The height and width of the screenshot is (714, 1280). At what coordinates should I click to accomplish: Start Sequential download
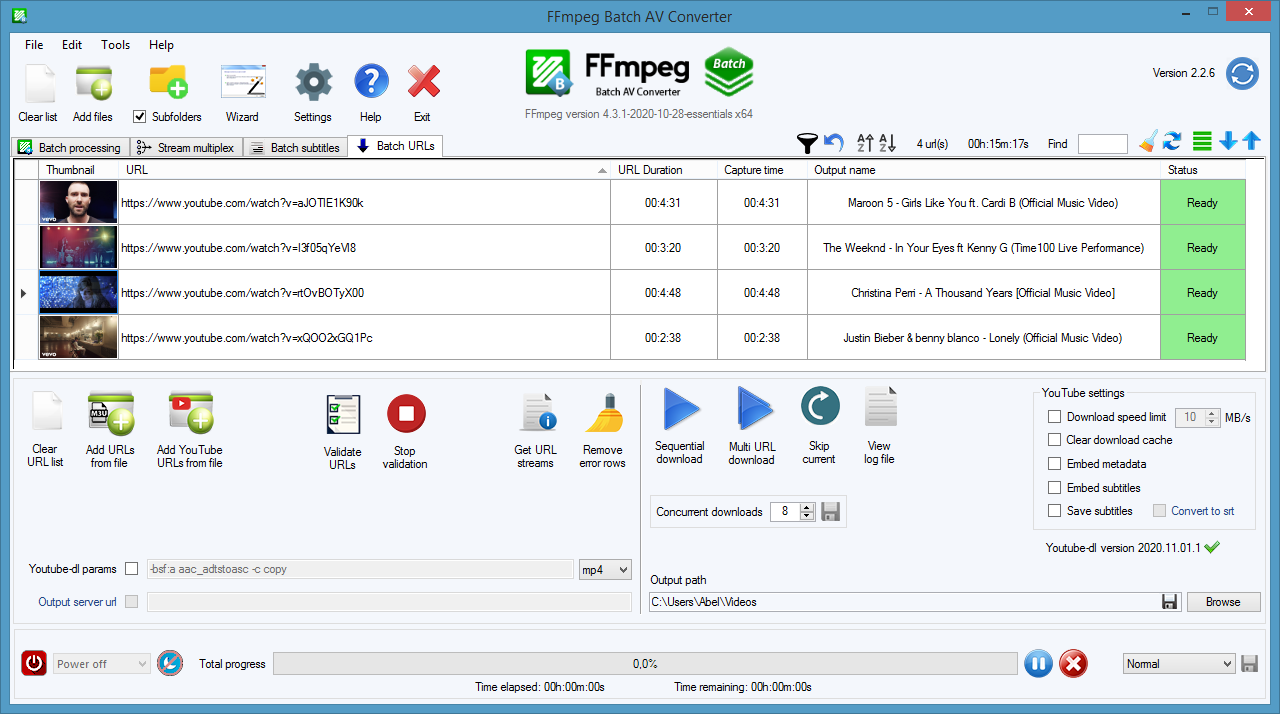[681, 410]
